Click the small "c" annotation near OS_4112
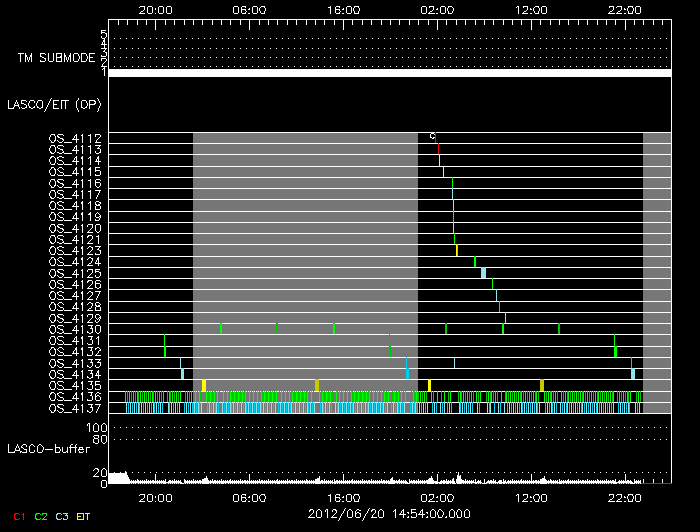Viewport: 700px width, 532px height. coord(432,136)
